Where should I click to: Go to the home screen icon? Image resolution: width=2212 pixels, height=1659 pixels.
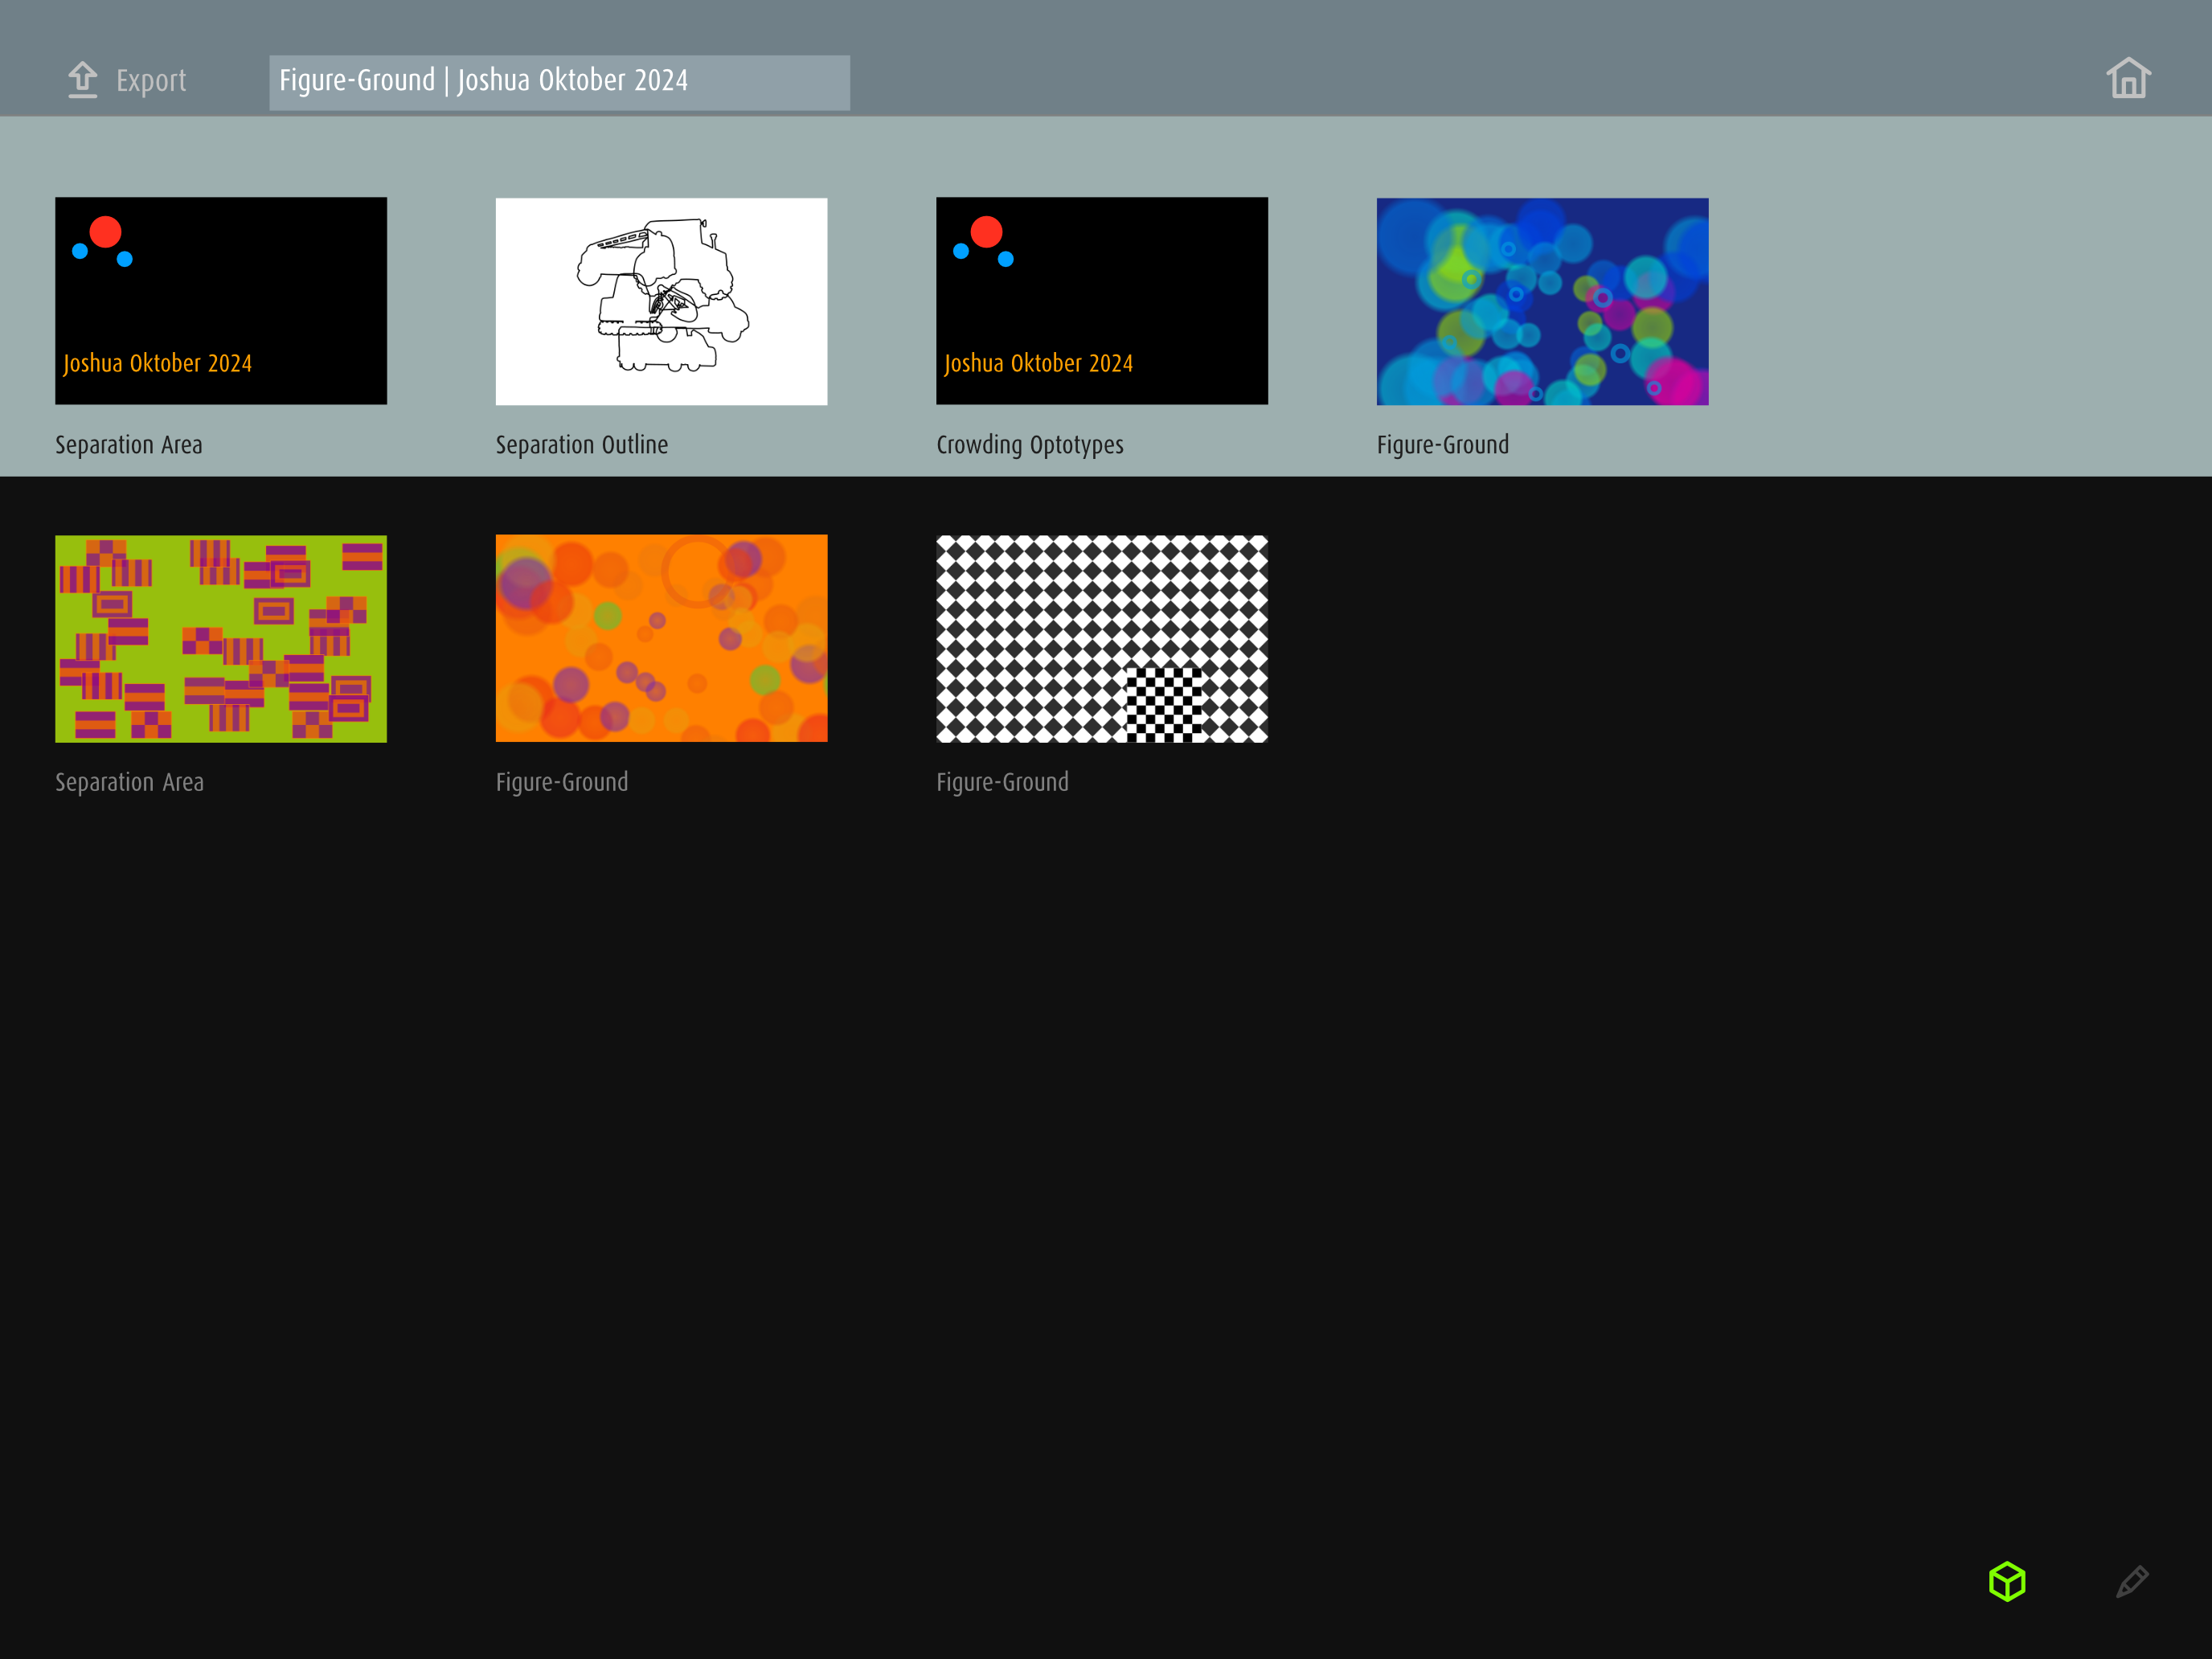coord(2127,79)
